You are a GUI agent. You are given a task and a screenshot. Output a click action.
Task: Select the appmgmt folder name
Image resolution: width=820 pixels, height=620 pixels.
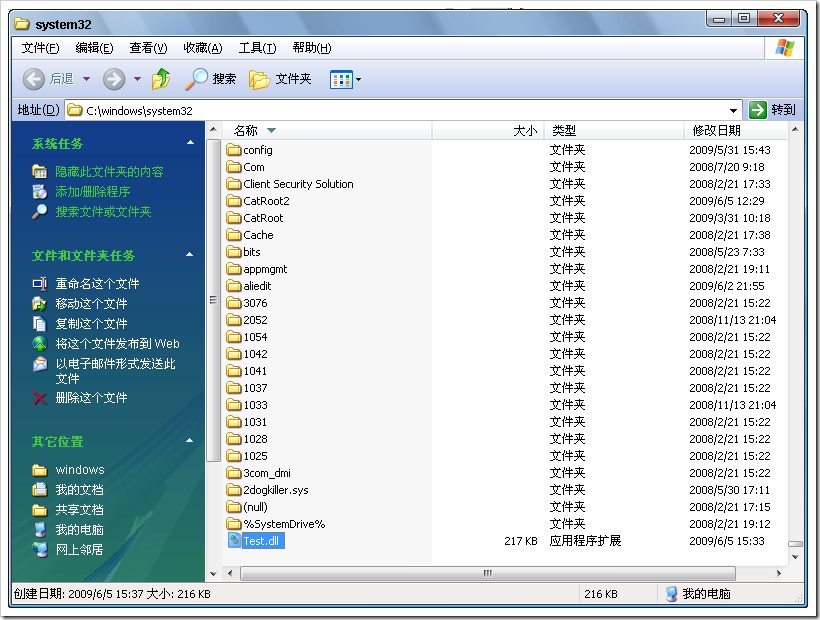click(265, 269)
